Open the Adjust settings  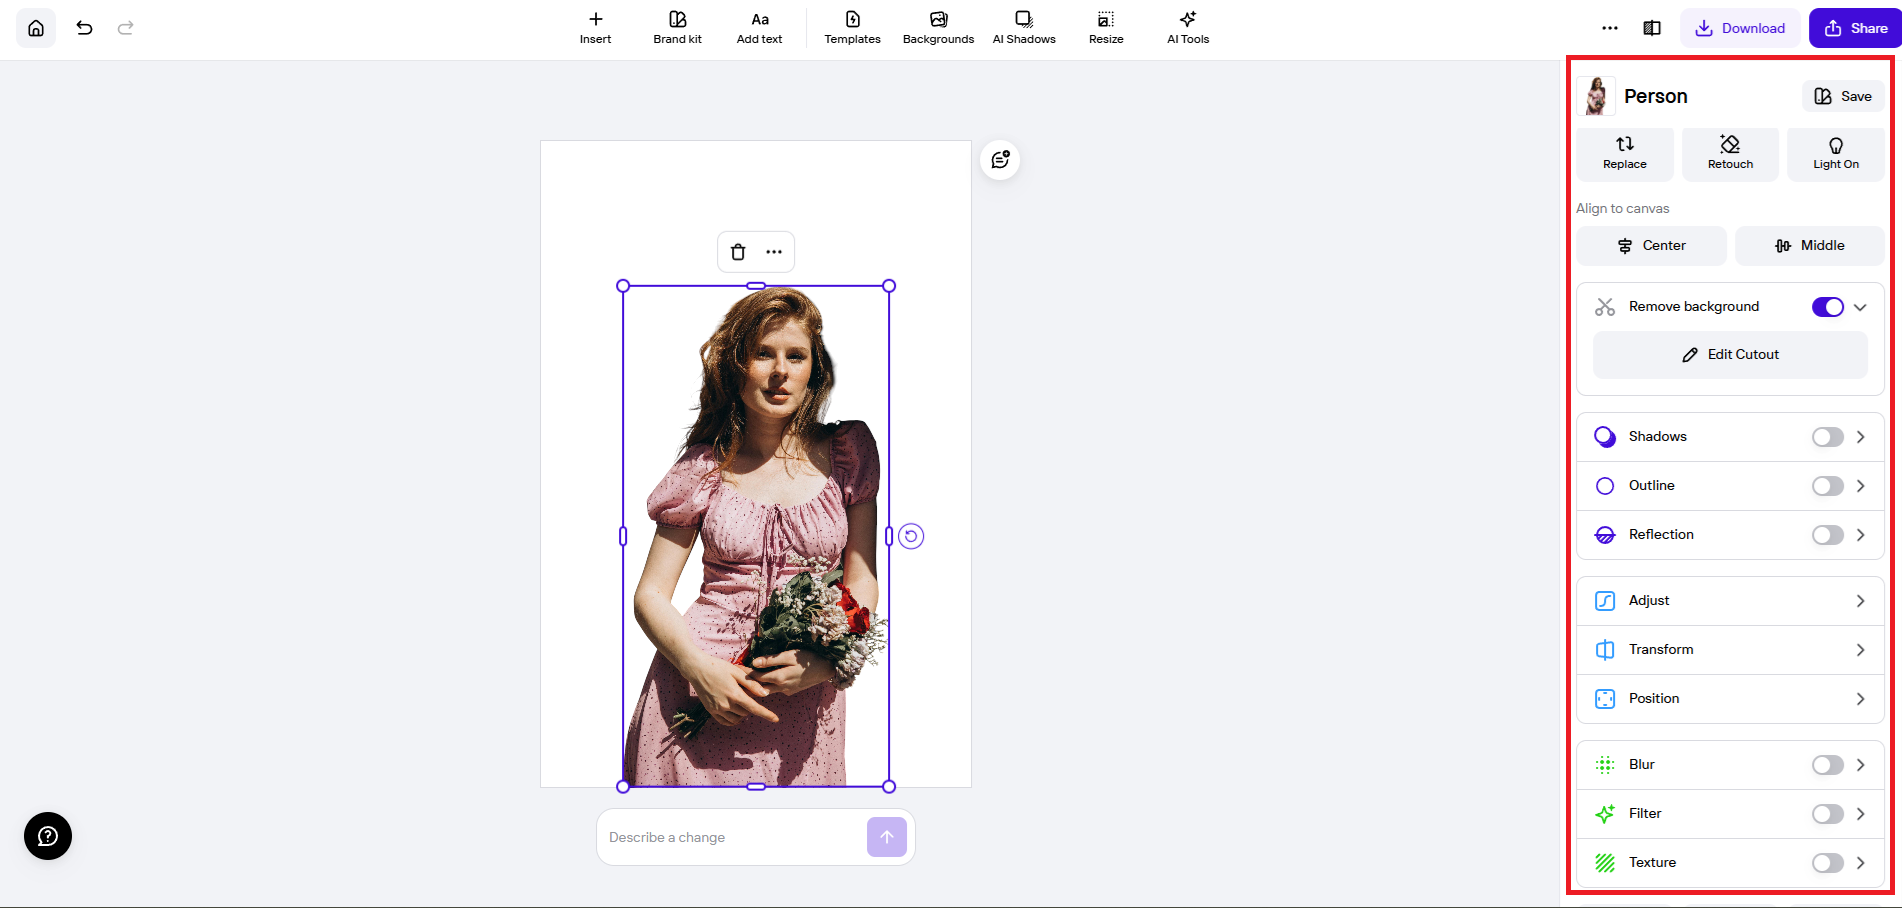pos(1730,601)
